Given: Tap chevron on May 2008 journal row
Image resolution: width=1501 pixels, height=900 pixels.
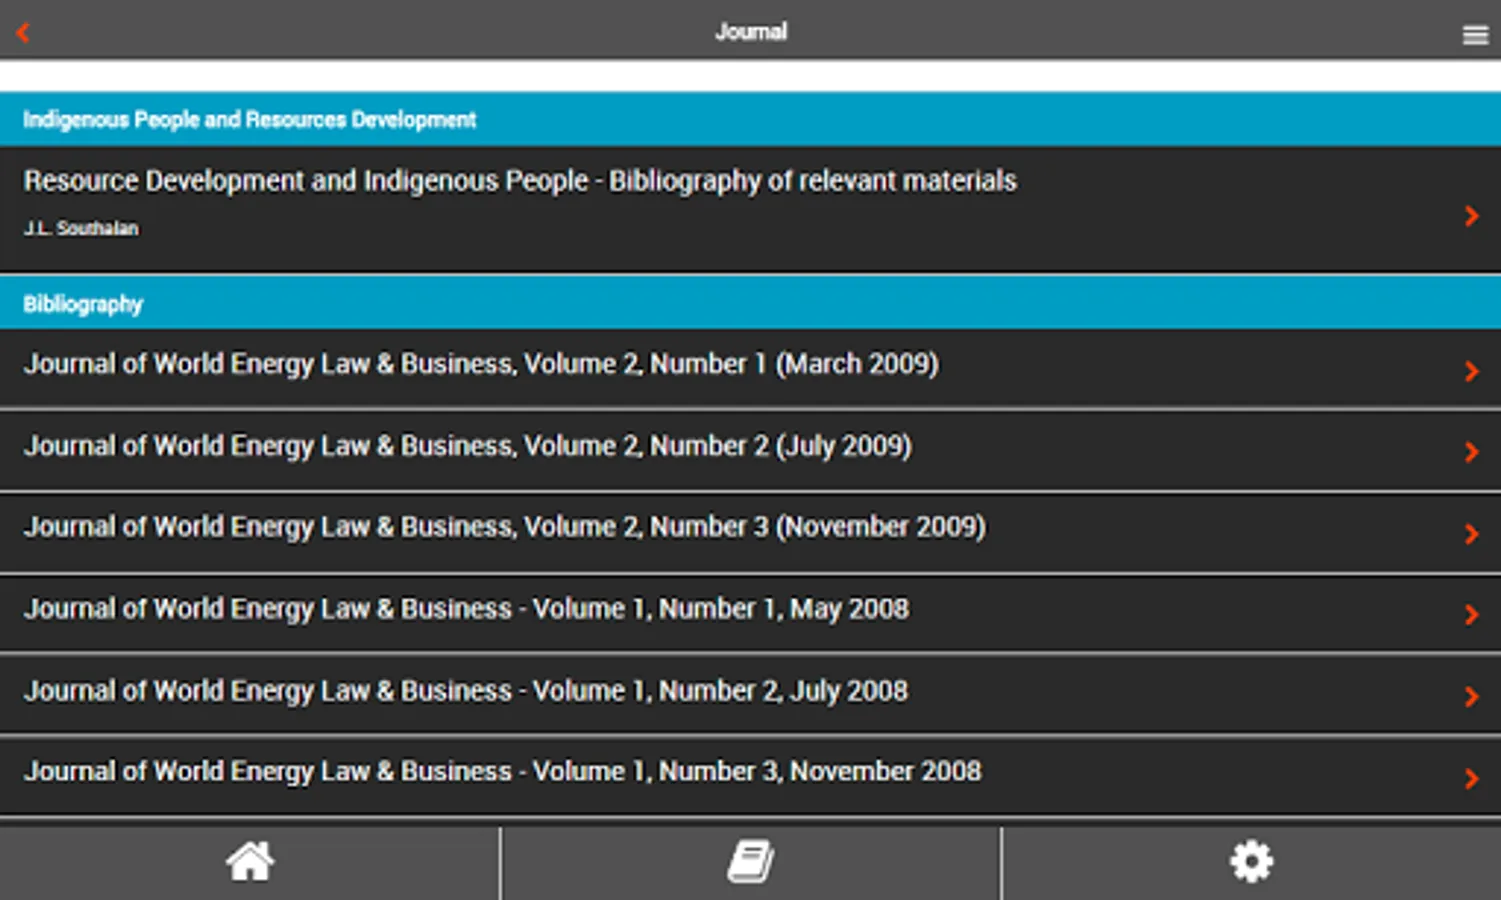Looking at the screenshot, I should point(1471,615).
